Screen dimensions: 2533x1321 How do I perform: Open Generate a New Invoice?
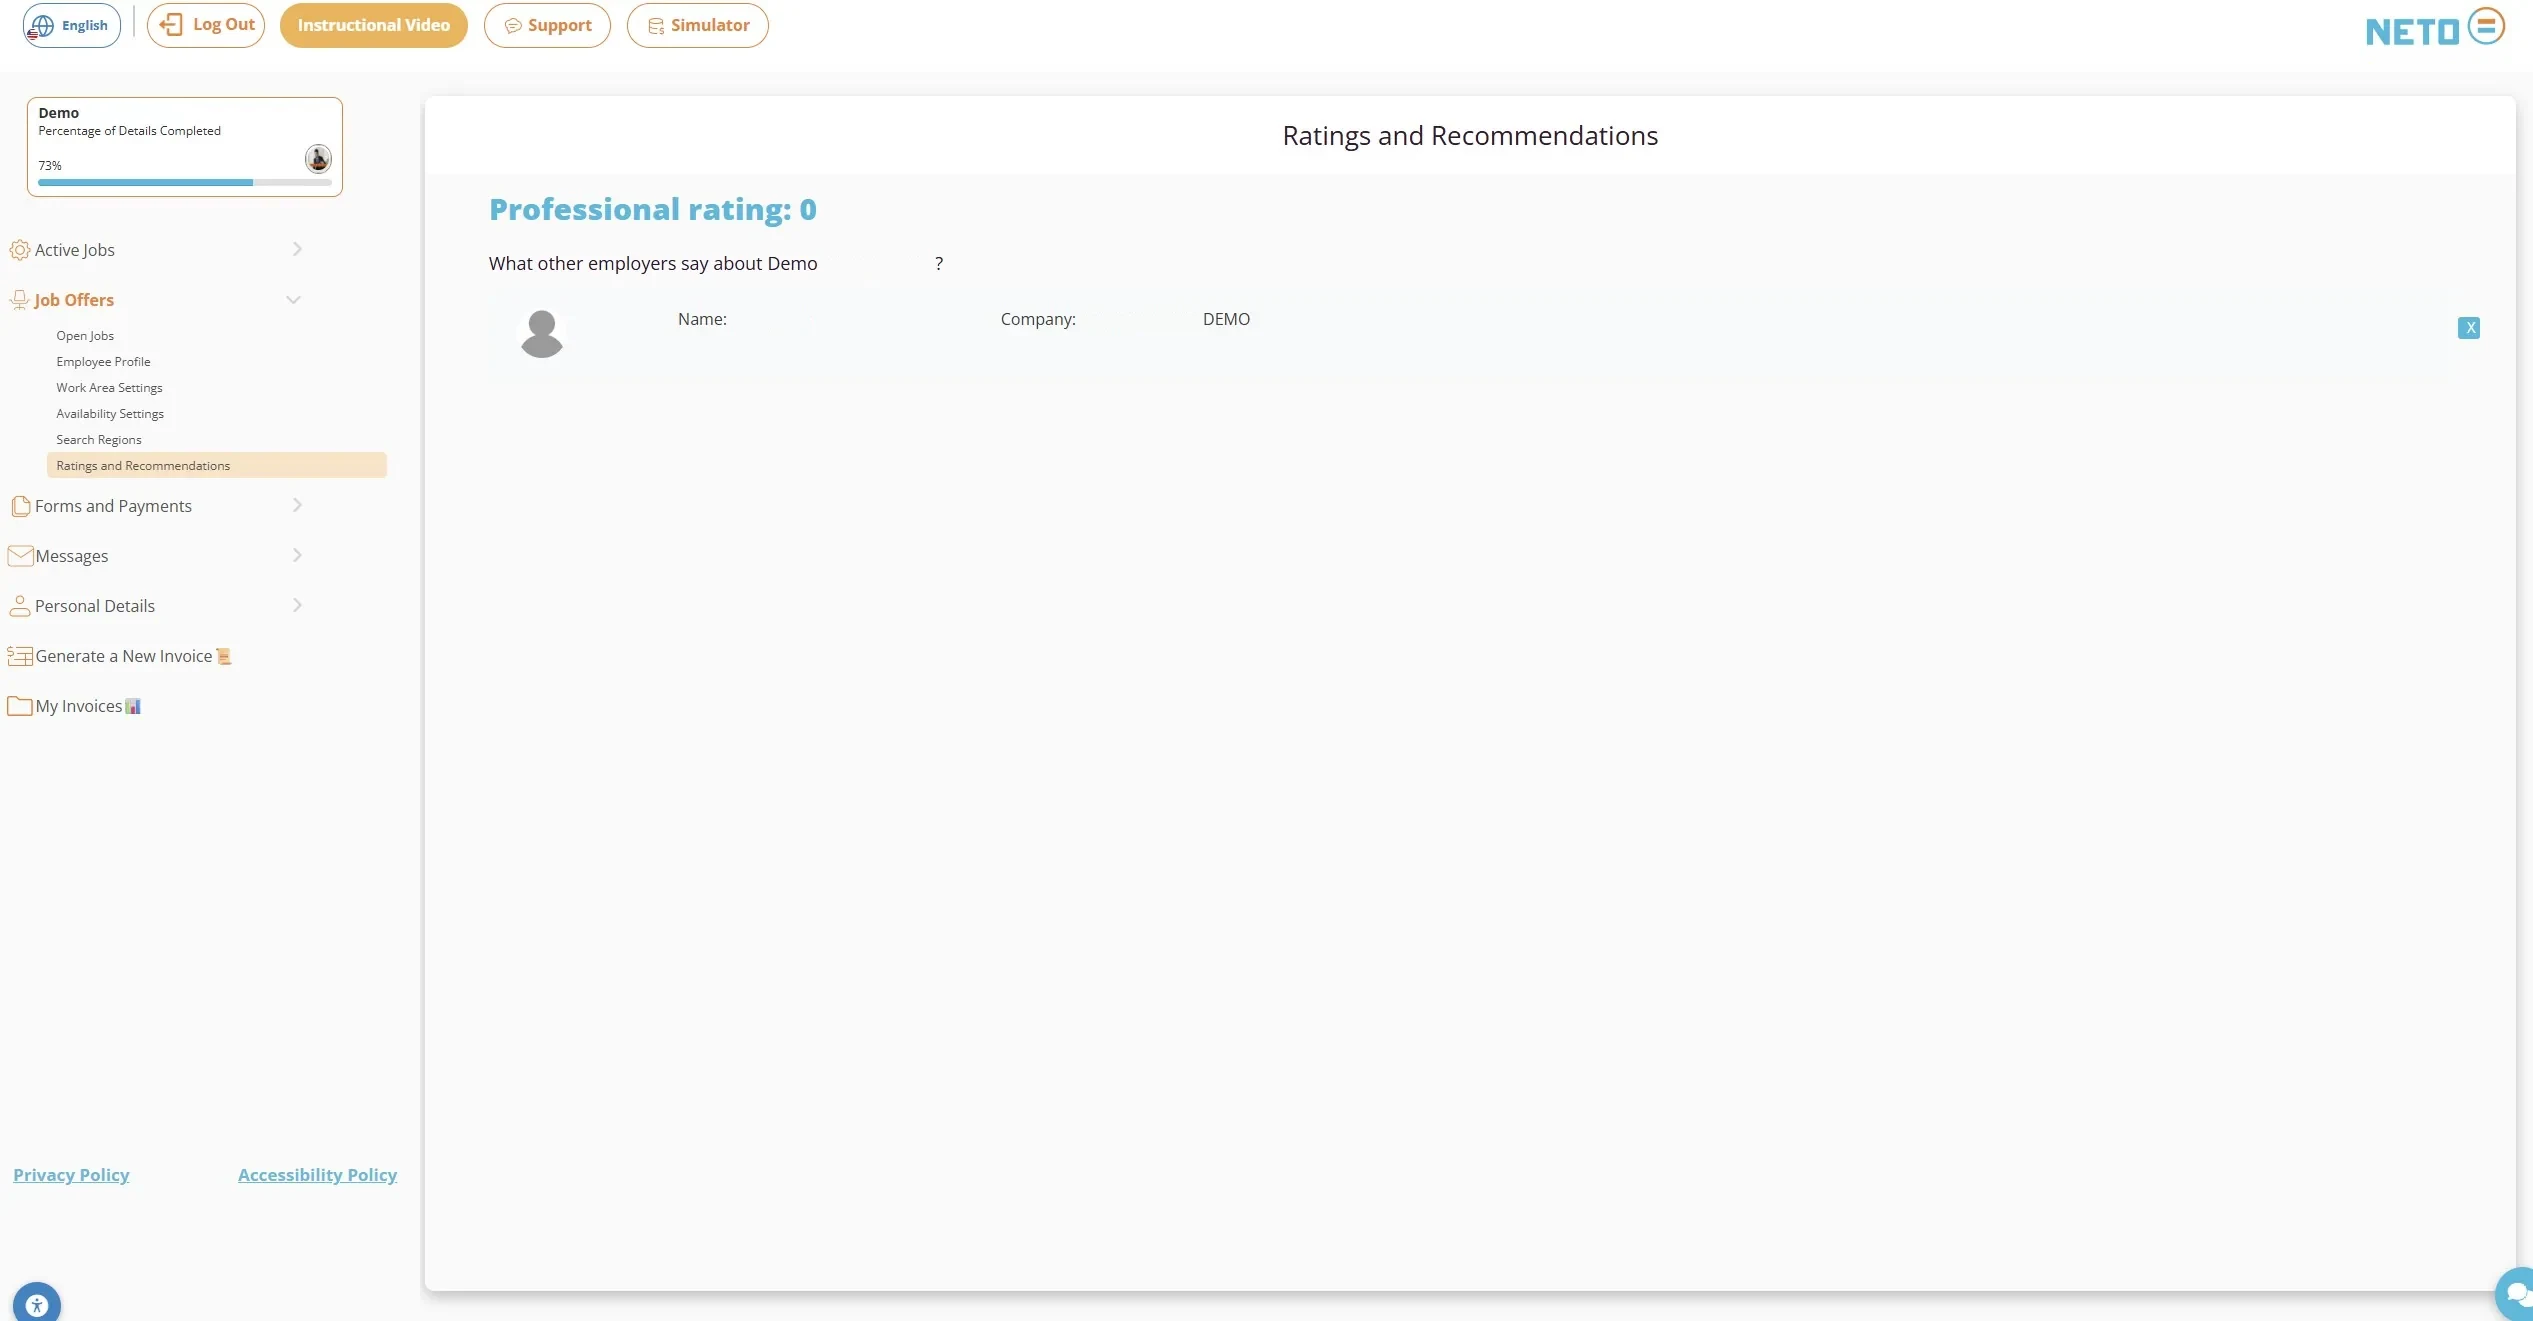(124, 656)
